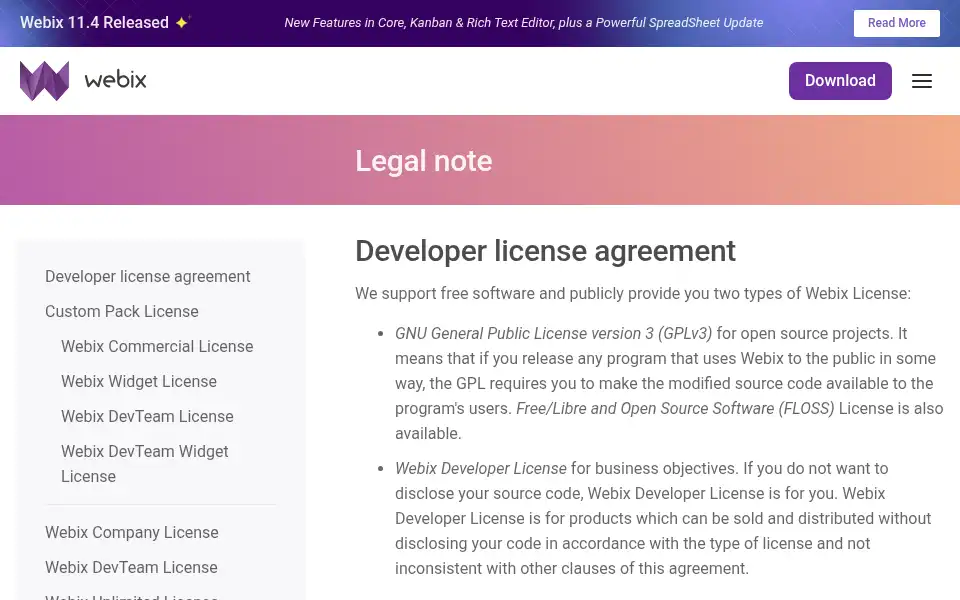Open the Webix 11.4 Released announcement

pos(94,23)
